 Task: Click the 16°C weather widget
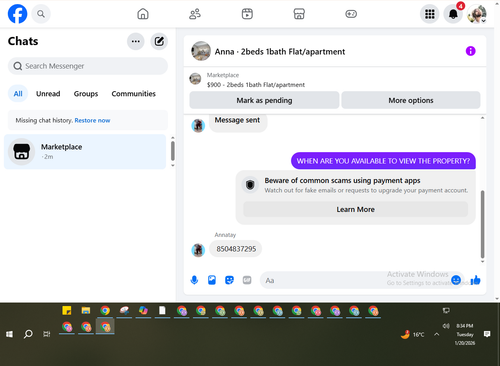pos(413,334)
